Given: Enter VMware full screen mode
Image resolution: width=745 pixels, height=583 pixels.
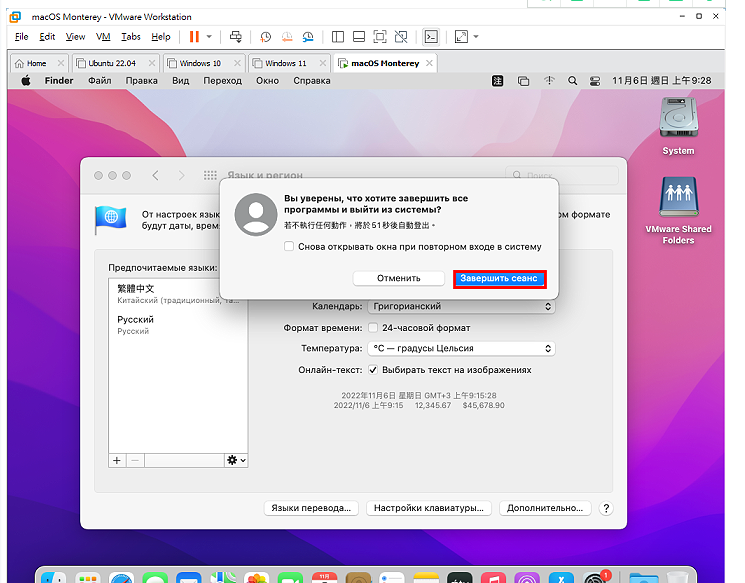Looking at the screenshot, I should click(x=380, y=37).
